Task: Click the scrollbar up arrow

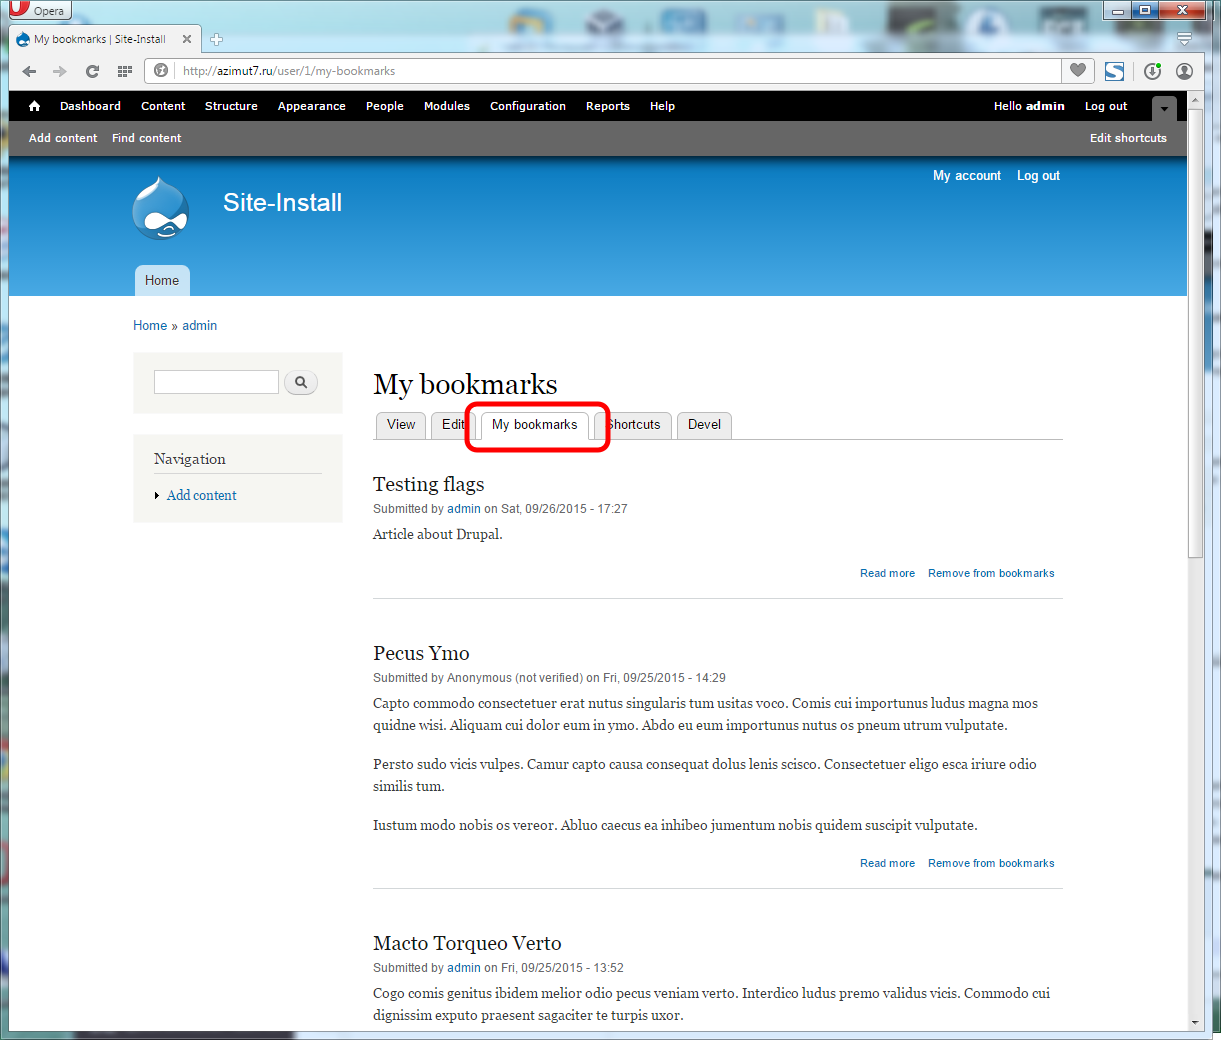Action: point(1195,98)
